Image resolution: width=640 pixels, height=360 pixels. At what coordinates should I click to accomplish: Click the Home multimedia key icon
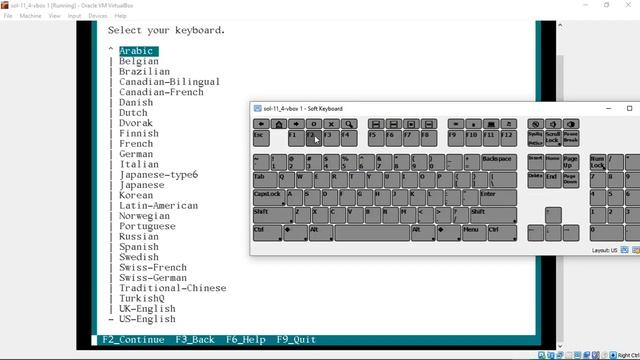(279, 124)
